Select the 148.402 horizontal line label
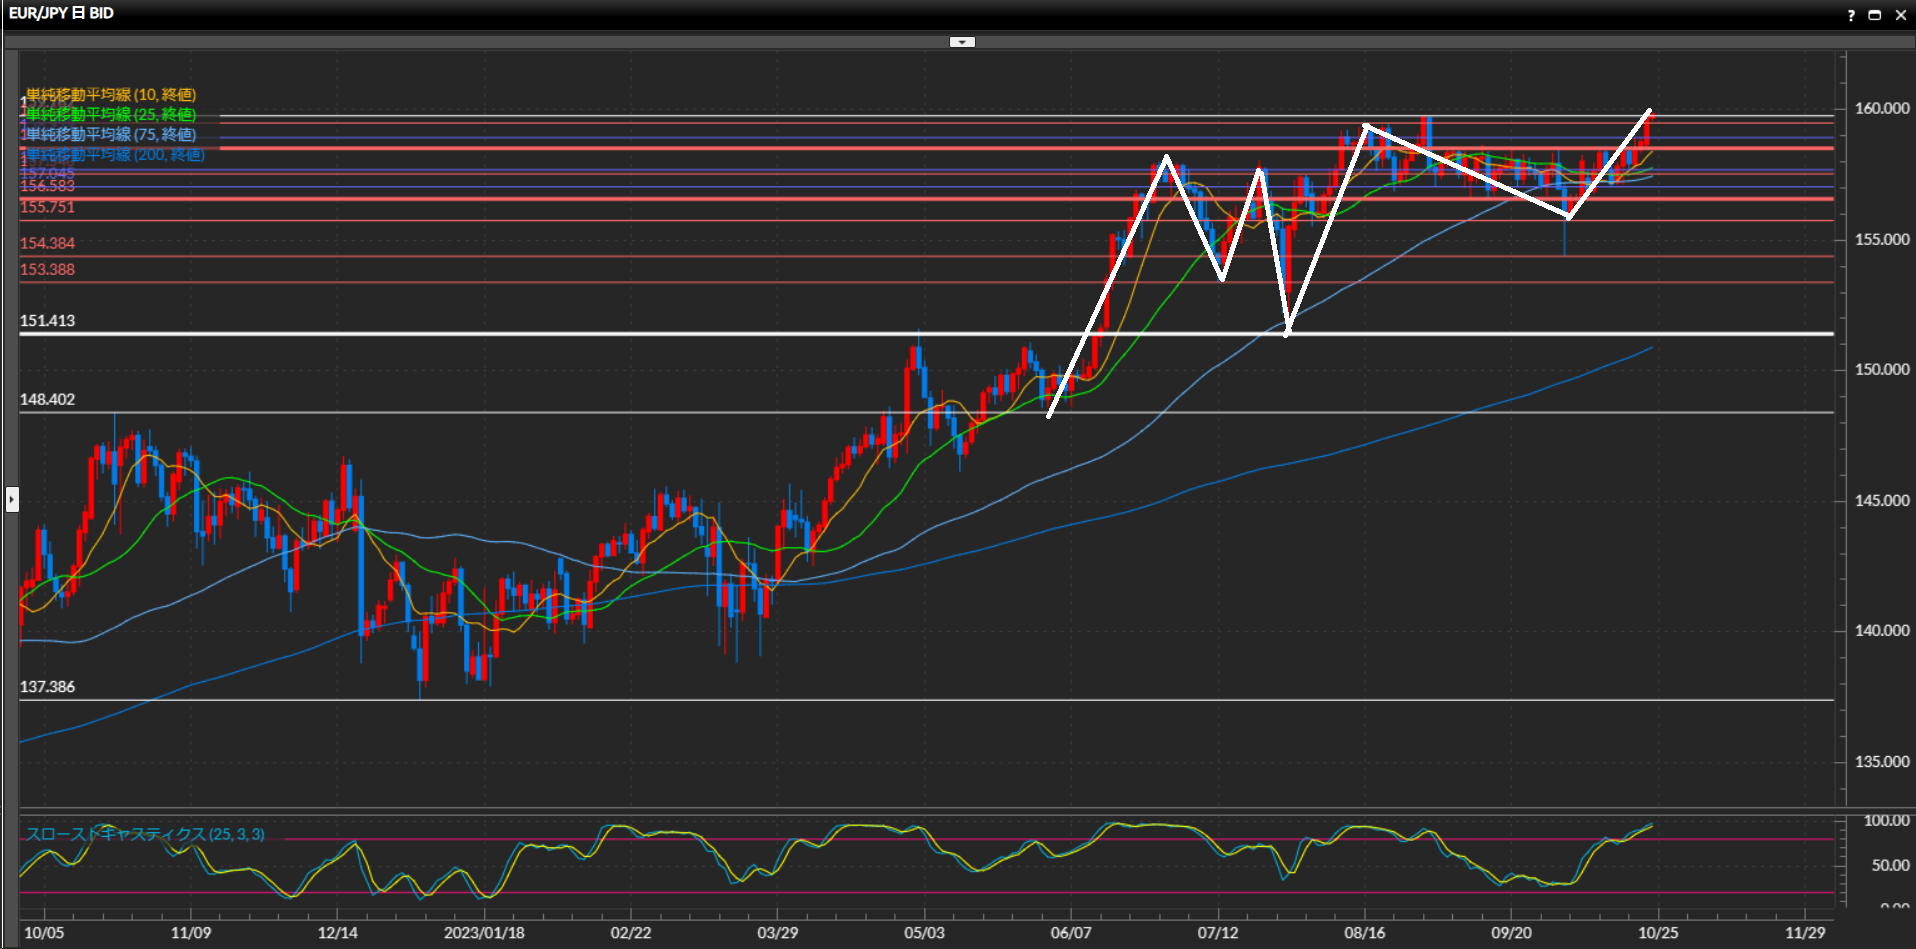This screenshot has height=949, width=1916. [x=47, y=400]
